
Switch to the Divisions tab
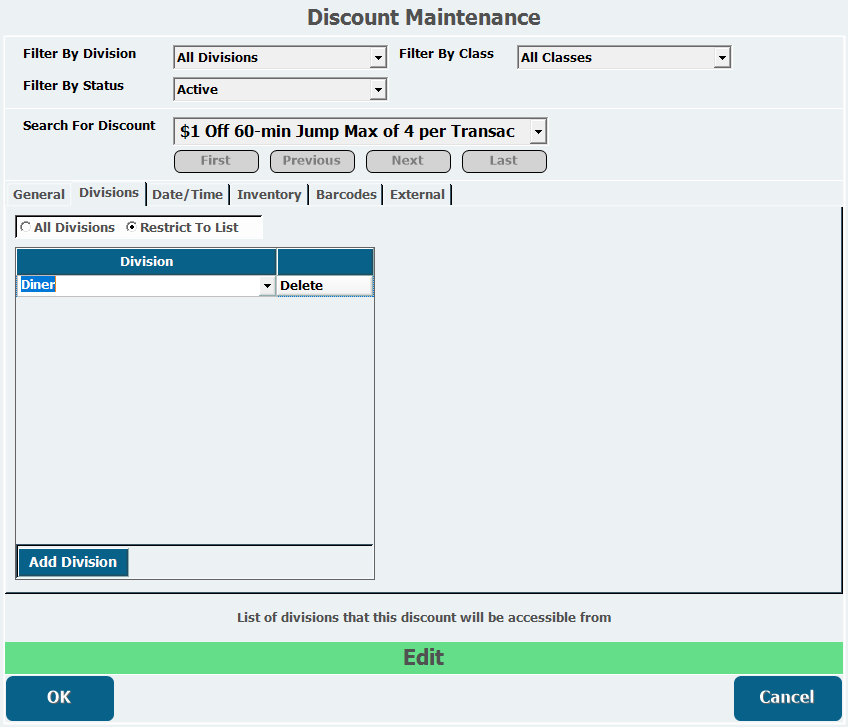[x=109, y=193]
